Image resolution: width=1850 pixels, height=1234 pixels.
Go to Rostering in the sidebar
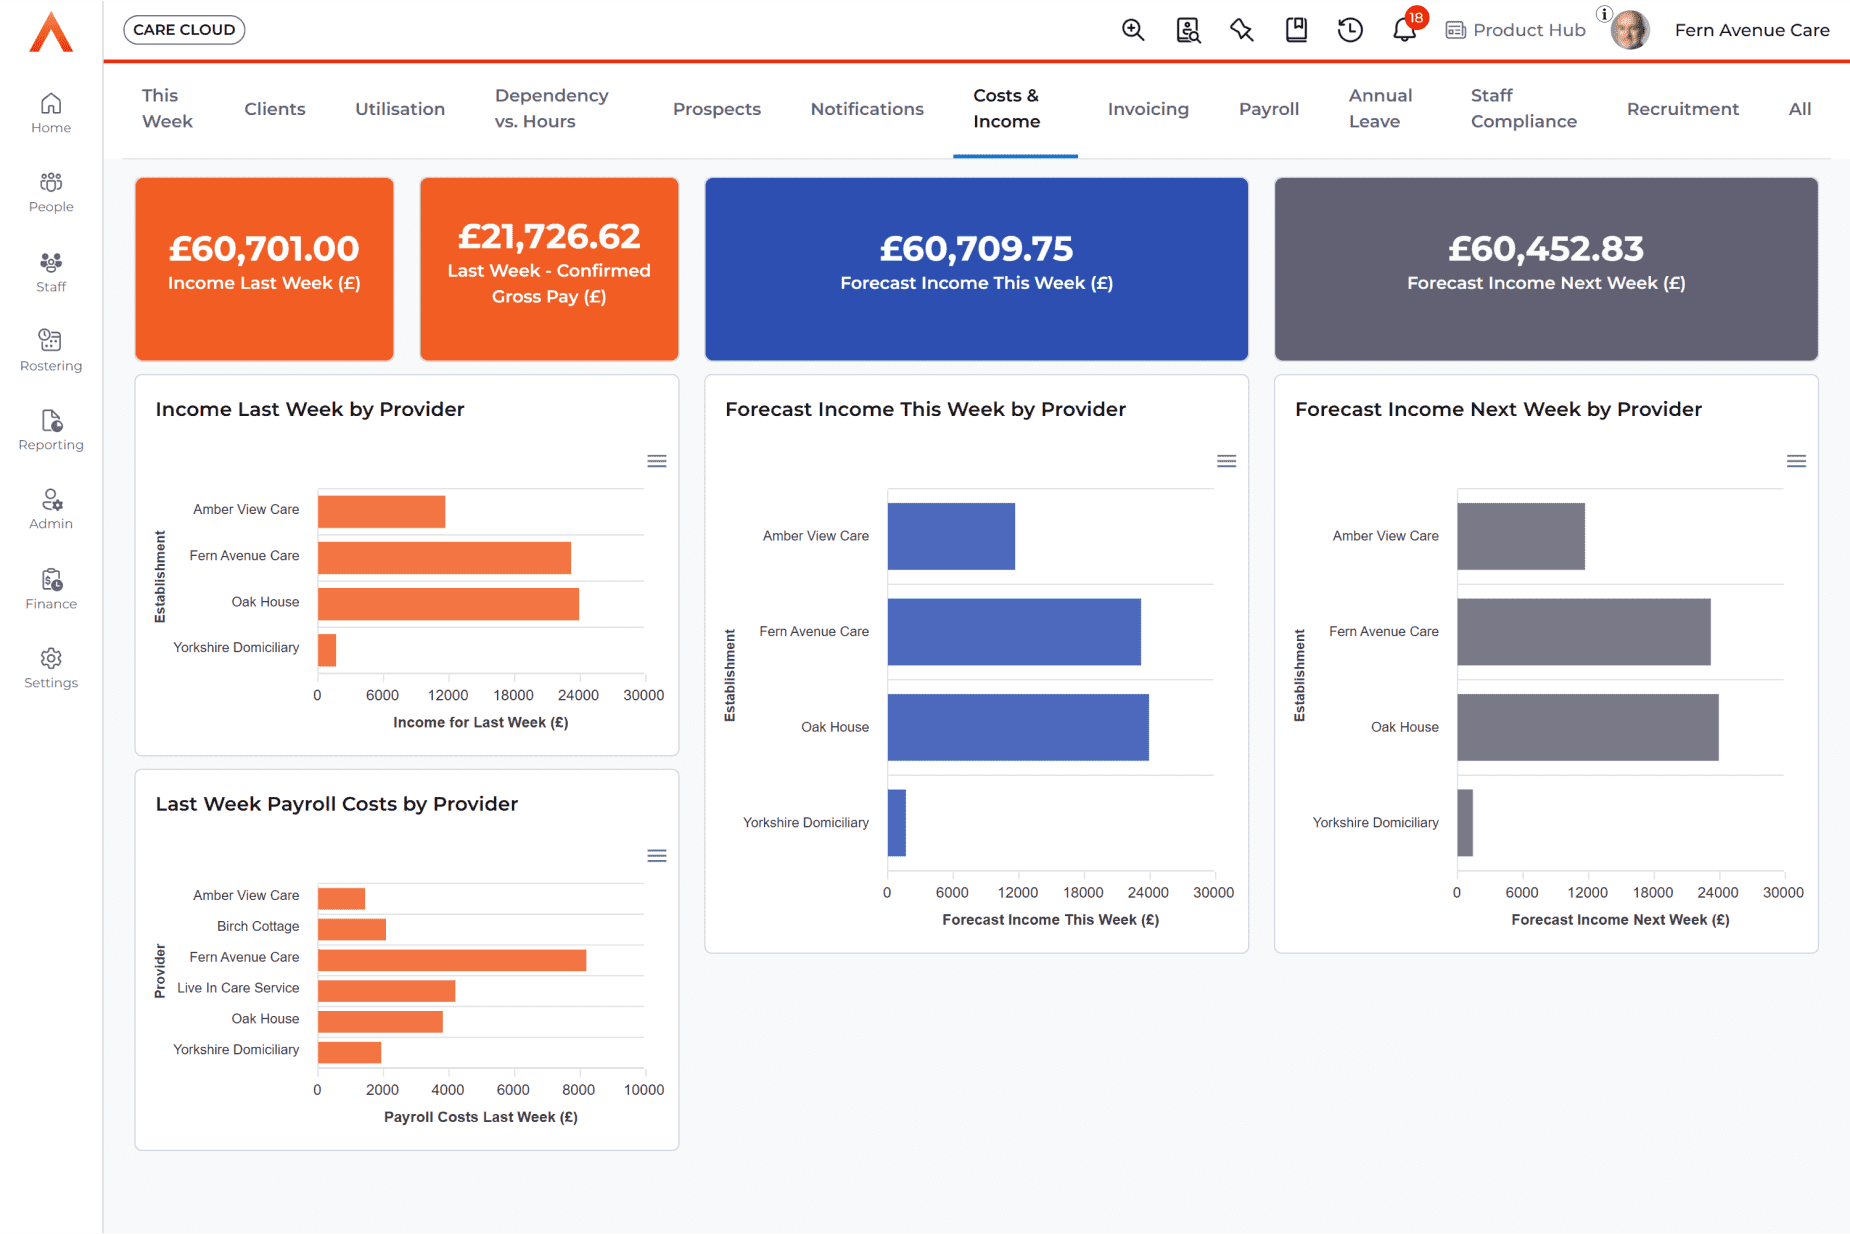(x=51, y=350)
